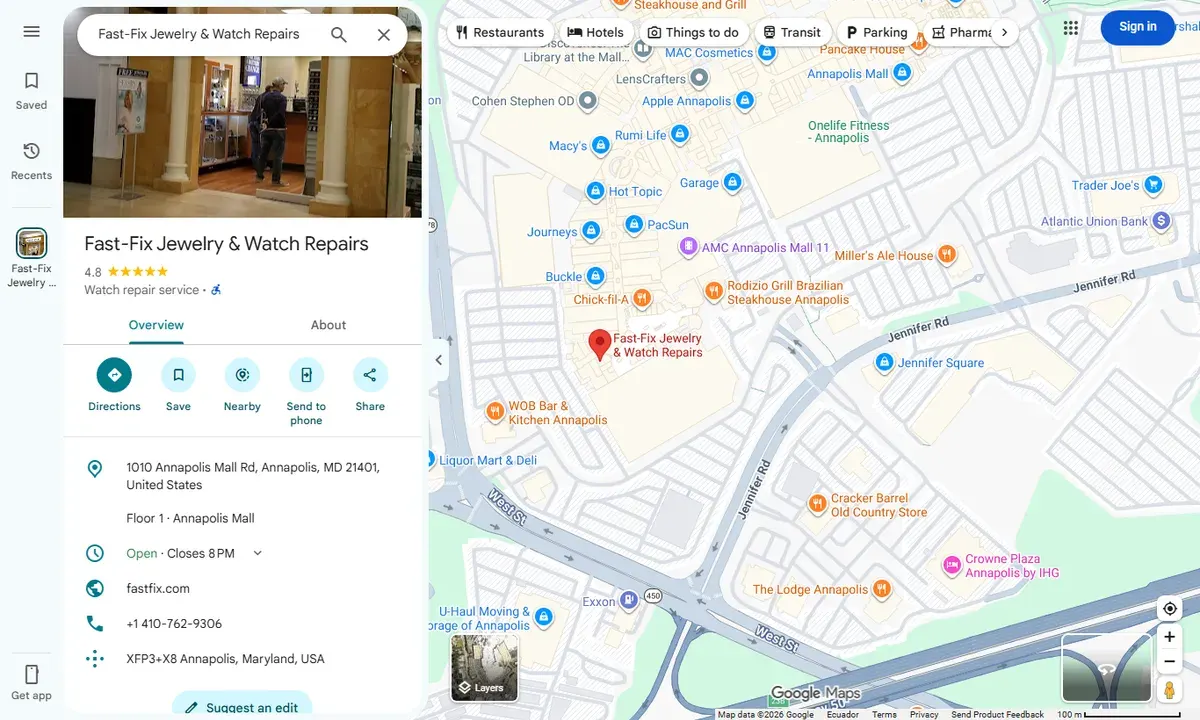Clear the search box with X

pos(384,35)
